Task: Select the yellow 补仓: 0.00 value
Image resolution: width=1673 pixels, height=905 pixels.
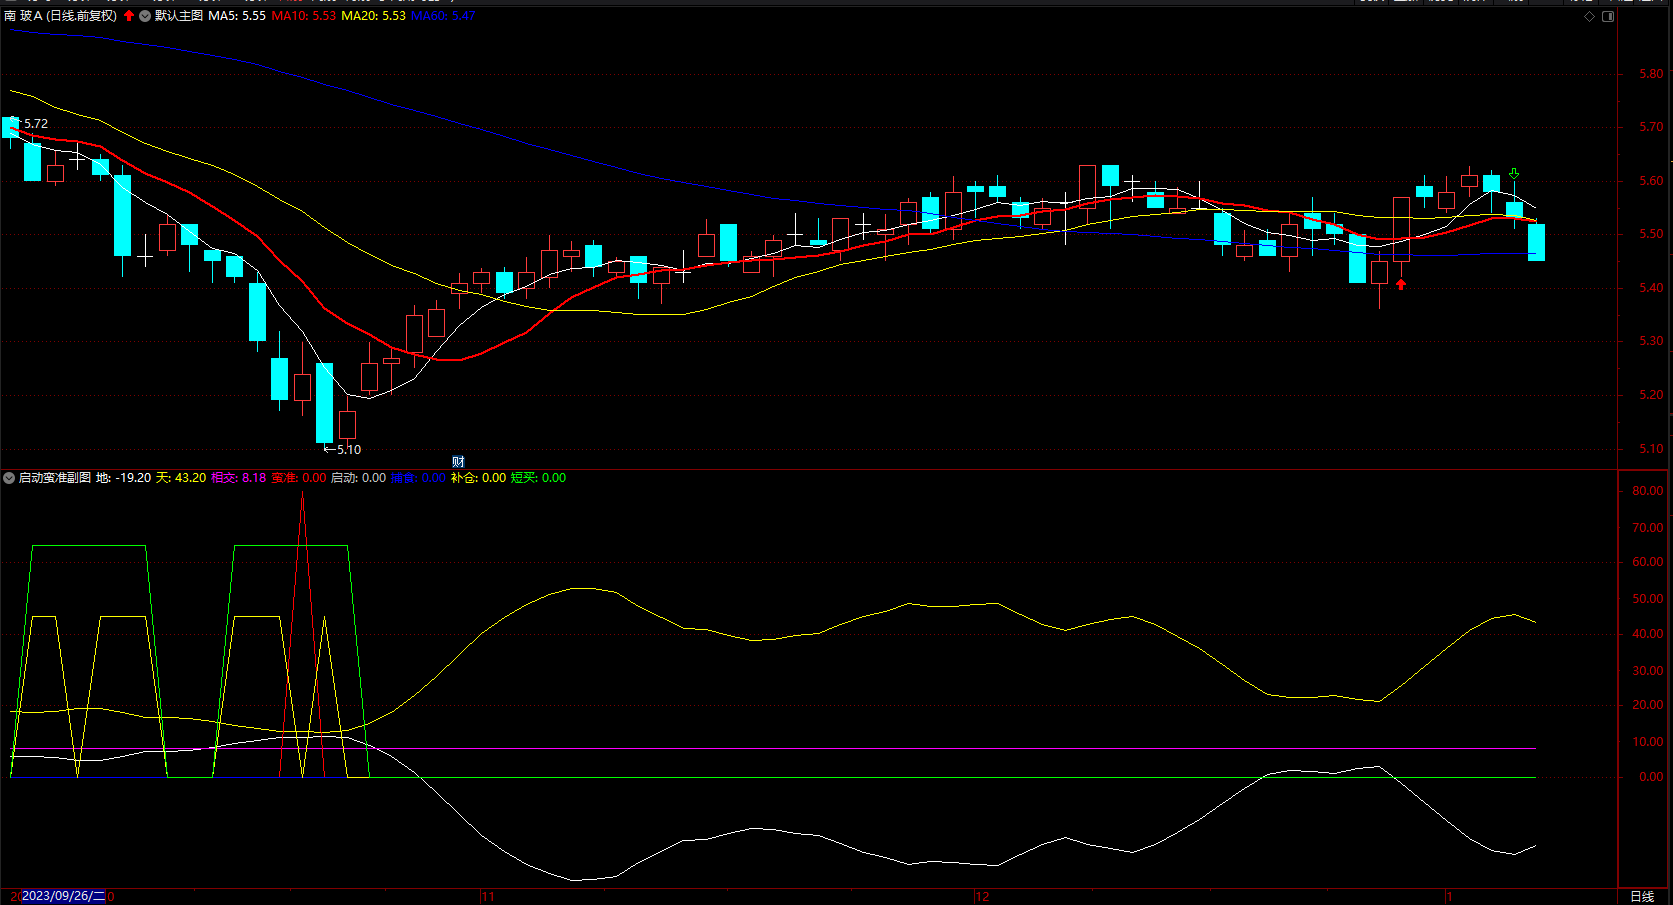Action: [478, 478]
